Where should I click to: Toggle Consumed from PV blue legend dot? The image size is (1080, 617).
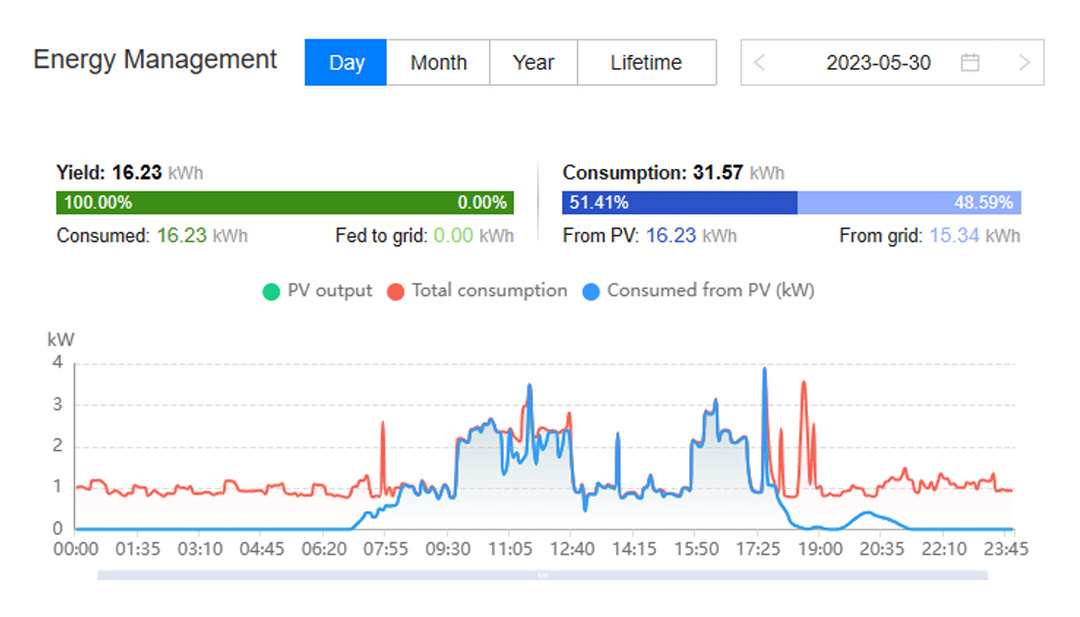tap(591, 292)
